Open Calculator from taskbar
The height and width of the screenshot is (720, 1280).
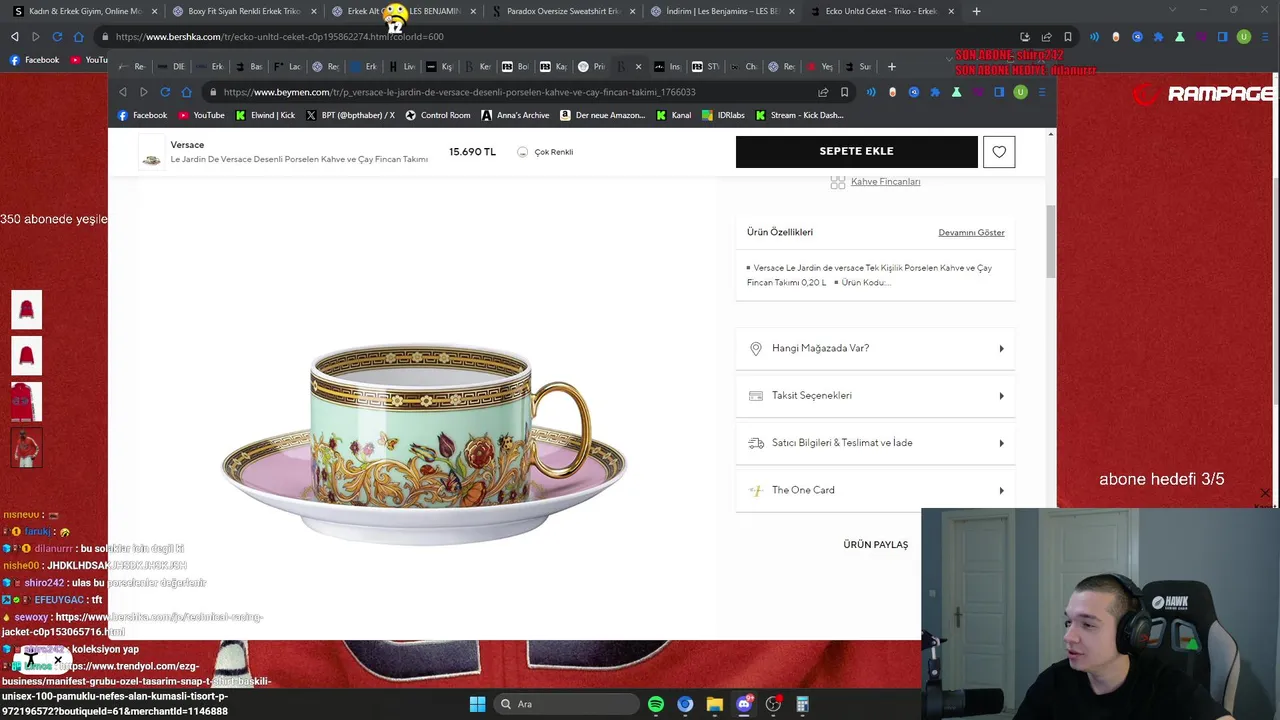click(802, 704)
